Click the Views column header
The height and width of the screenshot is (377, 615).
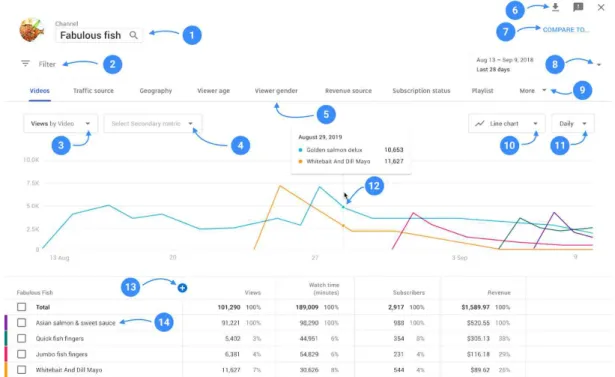253,293
